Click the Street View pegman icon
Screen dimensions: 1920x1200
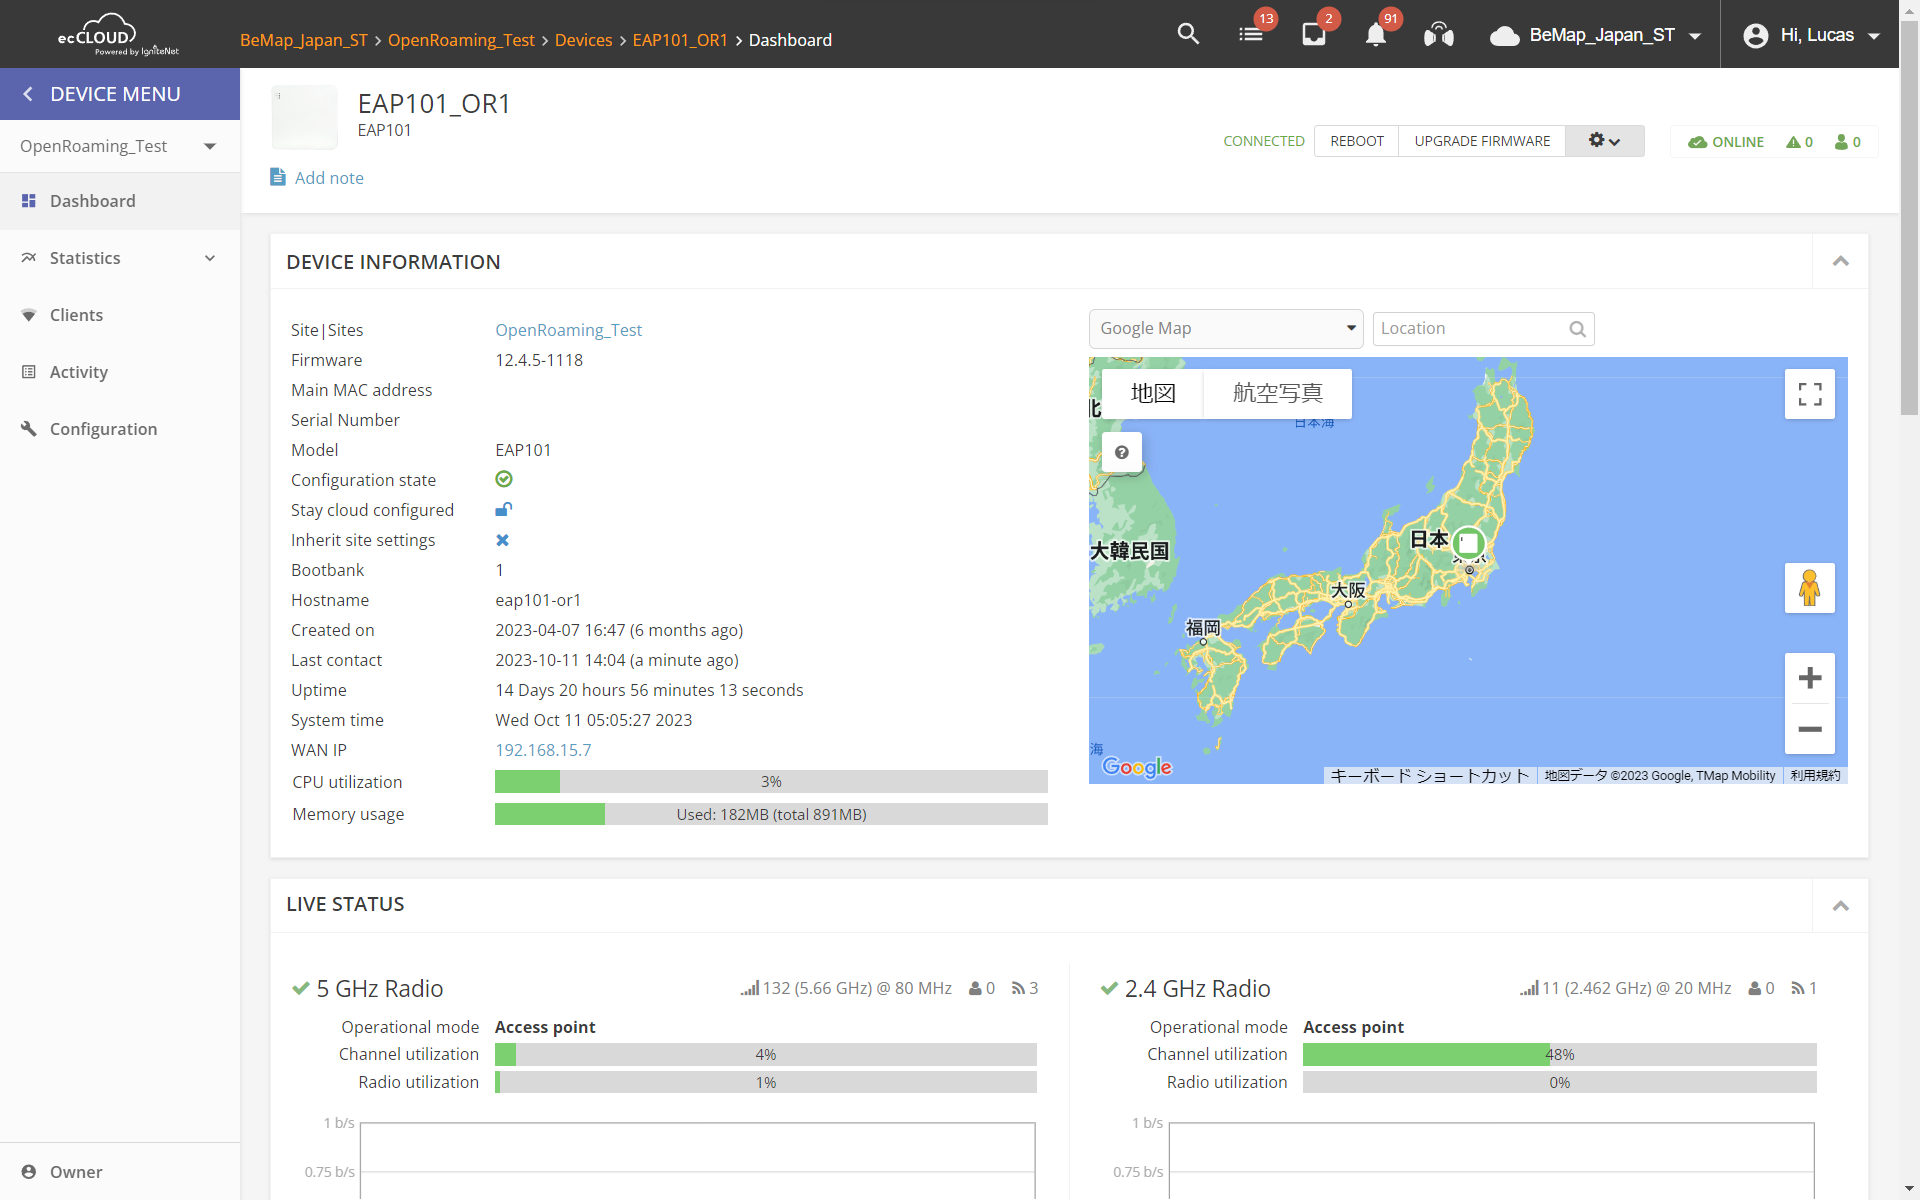1809,588
